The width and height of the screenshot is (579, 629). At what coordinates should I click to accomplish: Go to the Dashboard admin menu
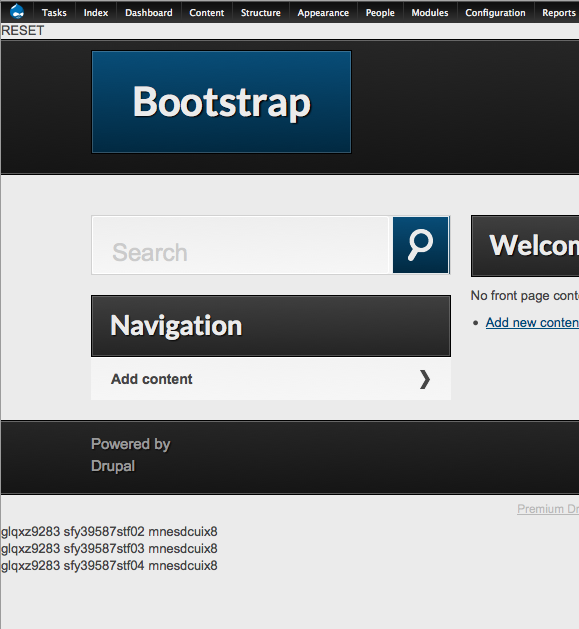(149, 13)
